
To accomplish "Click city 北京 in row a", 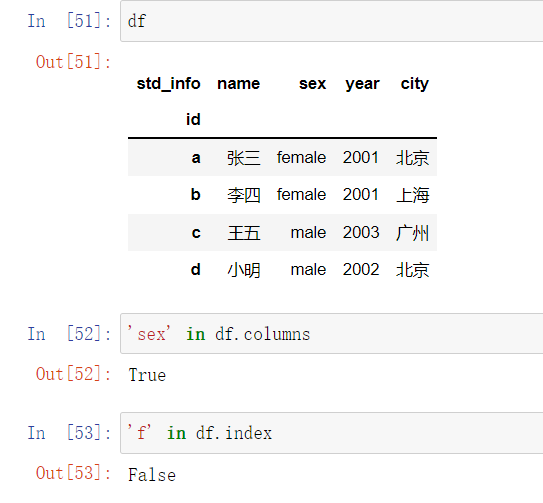I will pyautogui.click(x=413, y=158).
